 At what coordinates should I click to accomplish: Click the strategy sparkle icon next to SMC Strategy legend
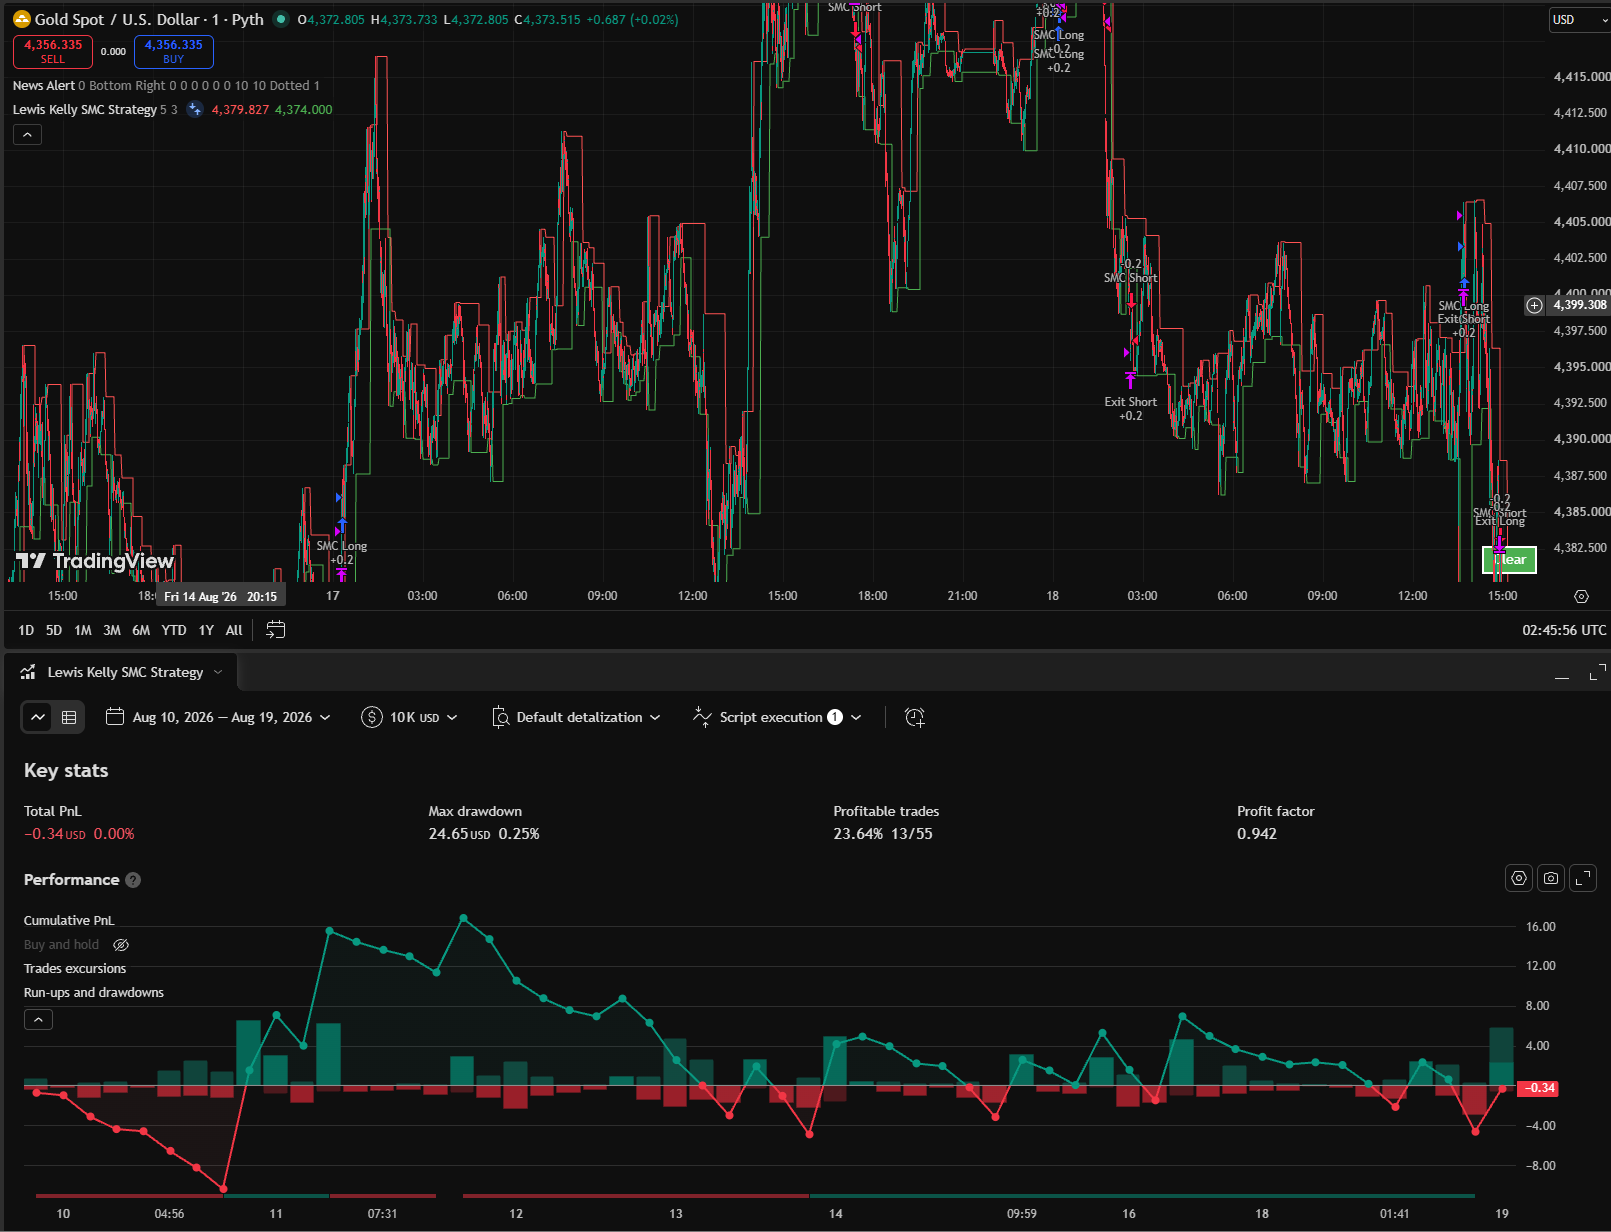click(195, 109)
